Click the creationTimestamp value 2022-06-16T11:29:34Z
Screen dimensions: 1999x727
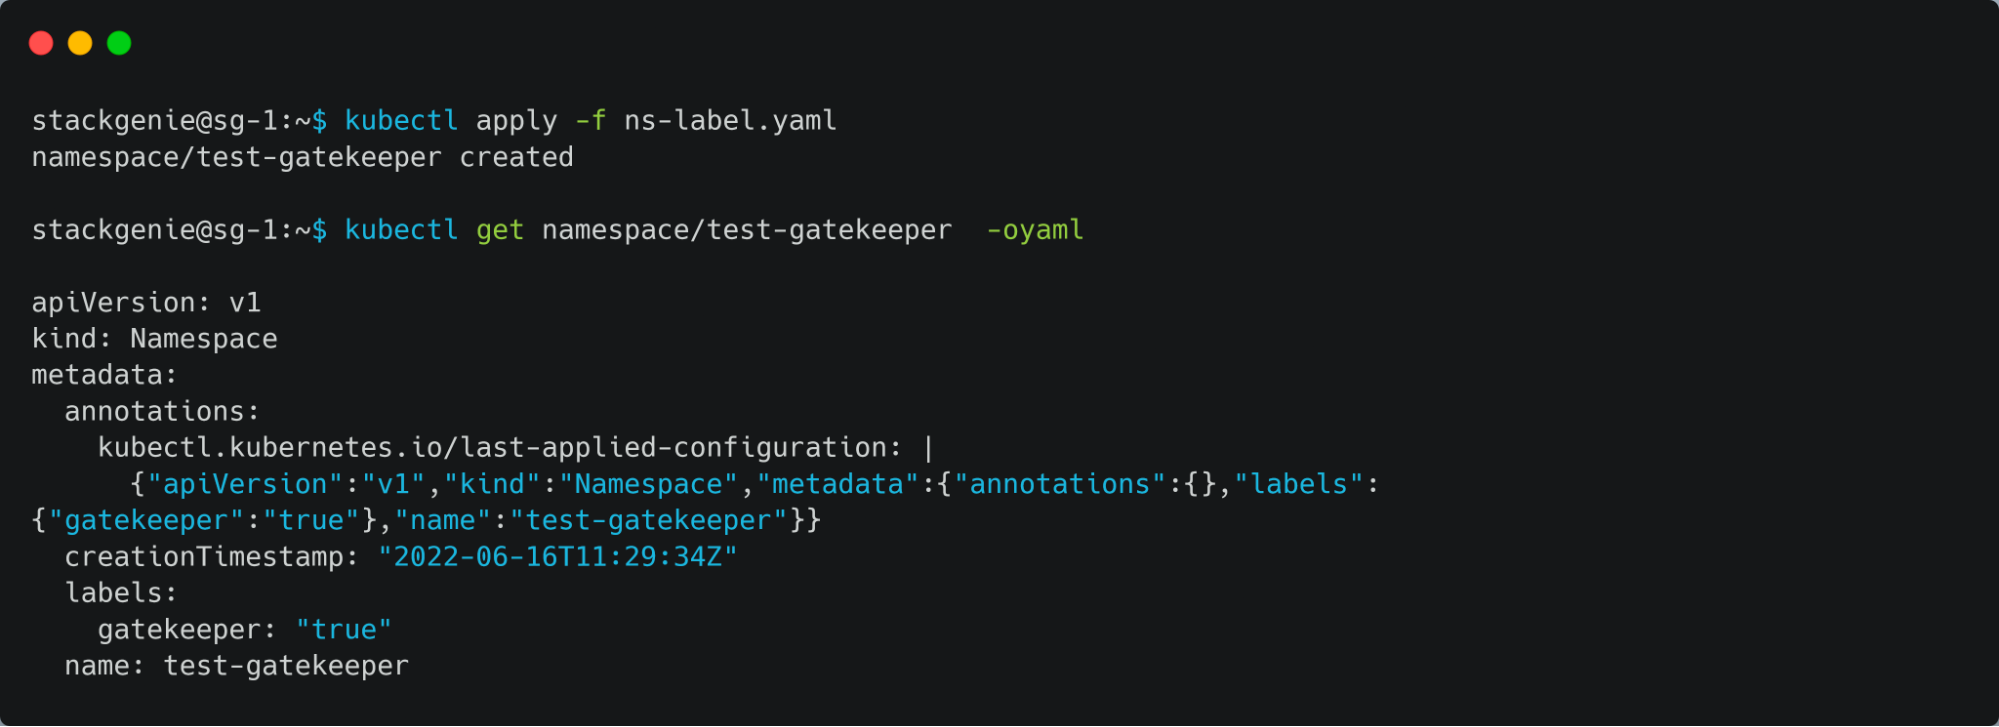(558, 556)
